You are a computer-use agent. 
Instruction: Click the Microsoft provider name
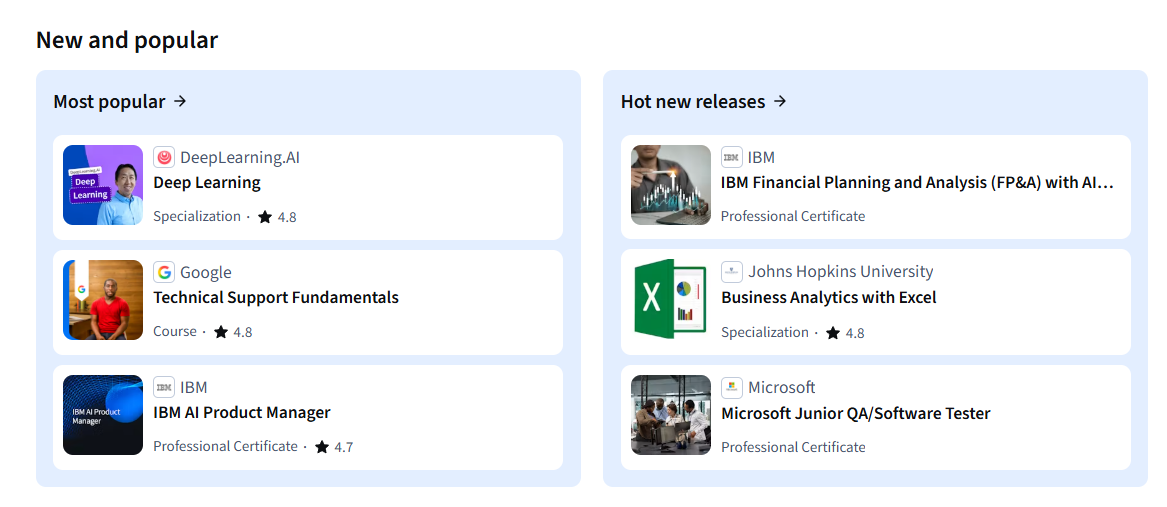point(781,387)
